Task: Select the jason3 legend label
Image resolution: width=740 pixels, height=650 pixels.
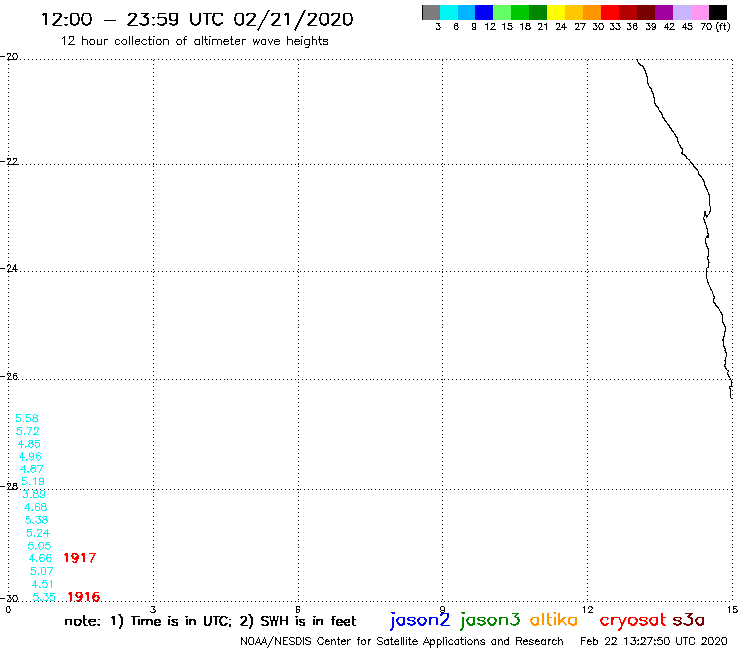Action: point(490,620)
